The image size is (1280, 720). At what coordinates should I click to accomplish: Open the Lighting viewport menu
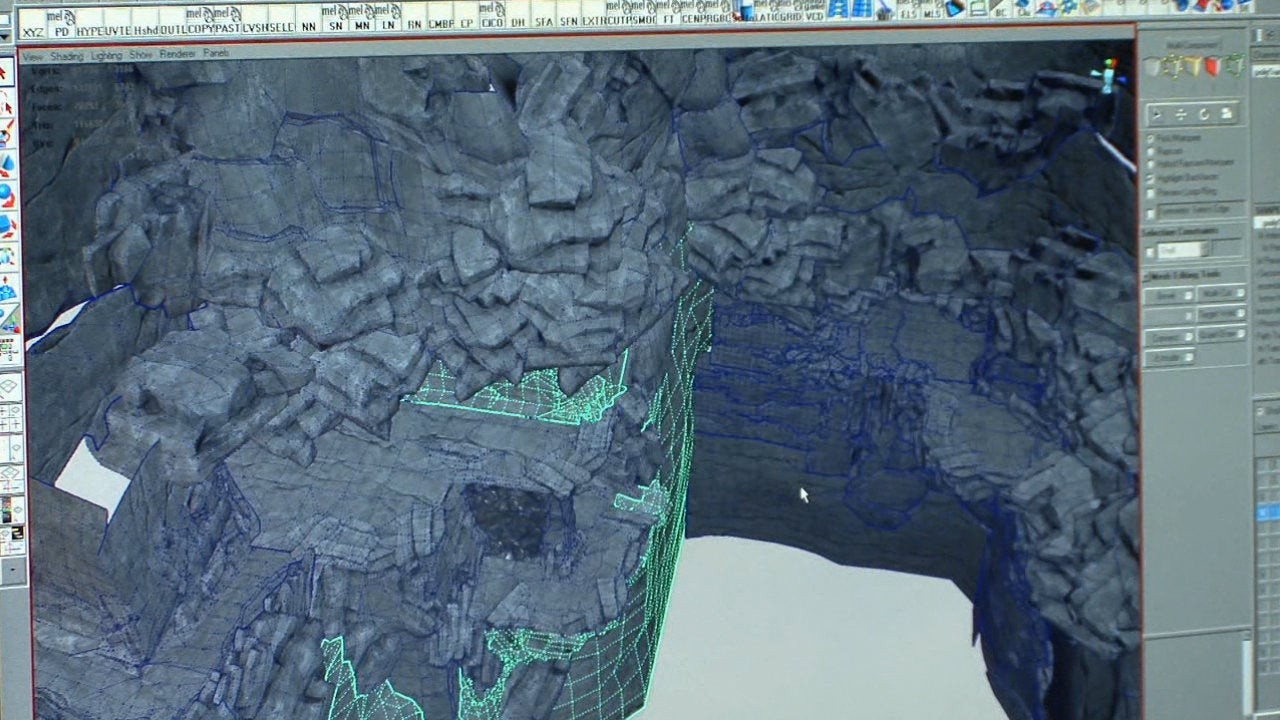106,56
